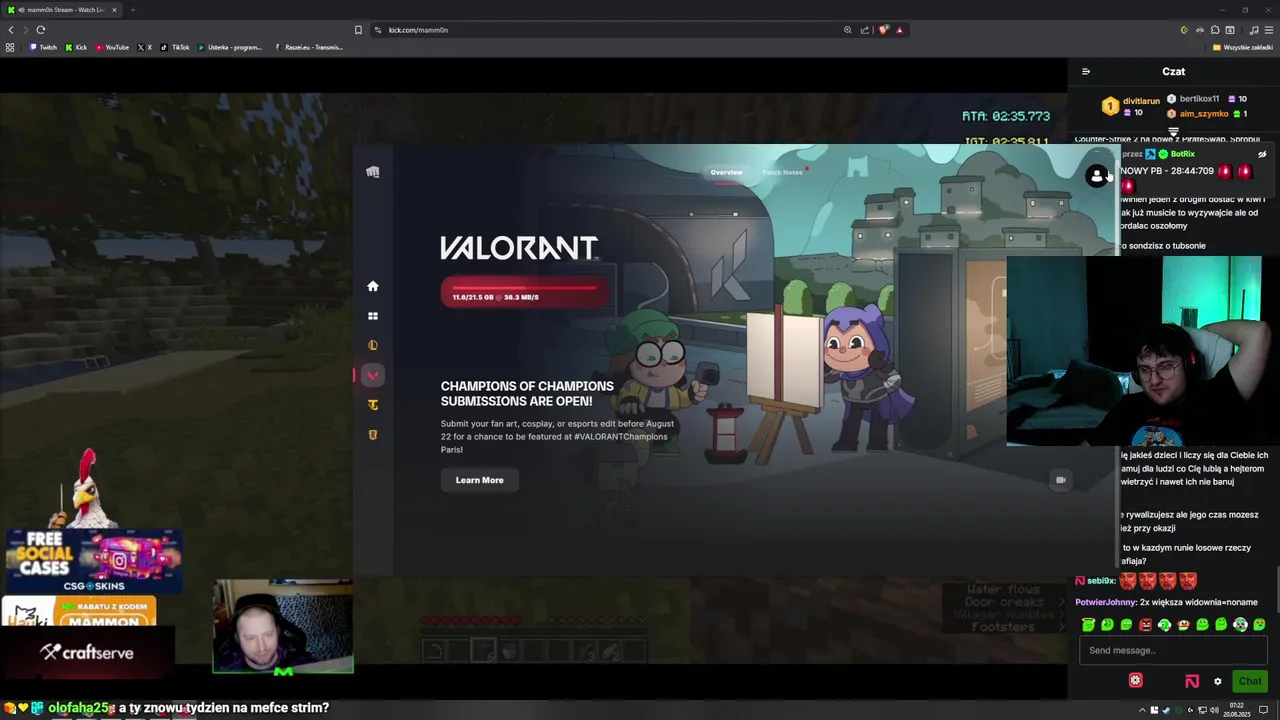Click the camera icon below the artwork
This screenshot has height=720, width=1280.
click(1061, 480)
